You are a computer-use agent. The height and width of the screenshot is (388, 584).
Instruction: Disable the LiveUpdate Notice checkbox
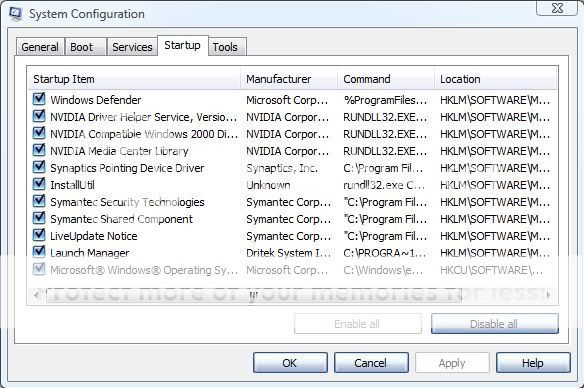click(x=39, y=235)
